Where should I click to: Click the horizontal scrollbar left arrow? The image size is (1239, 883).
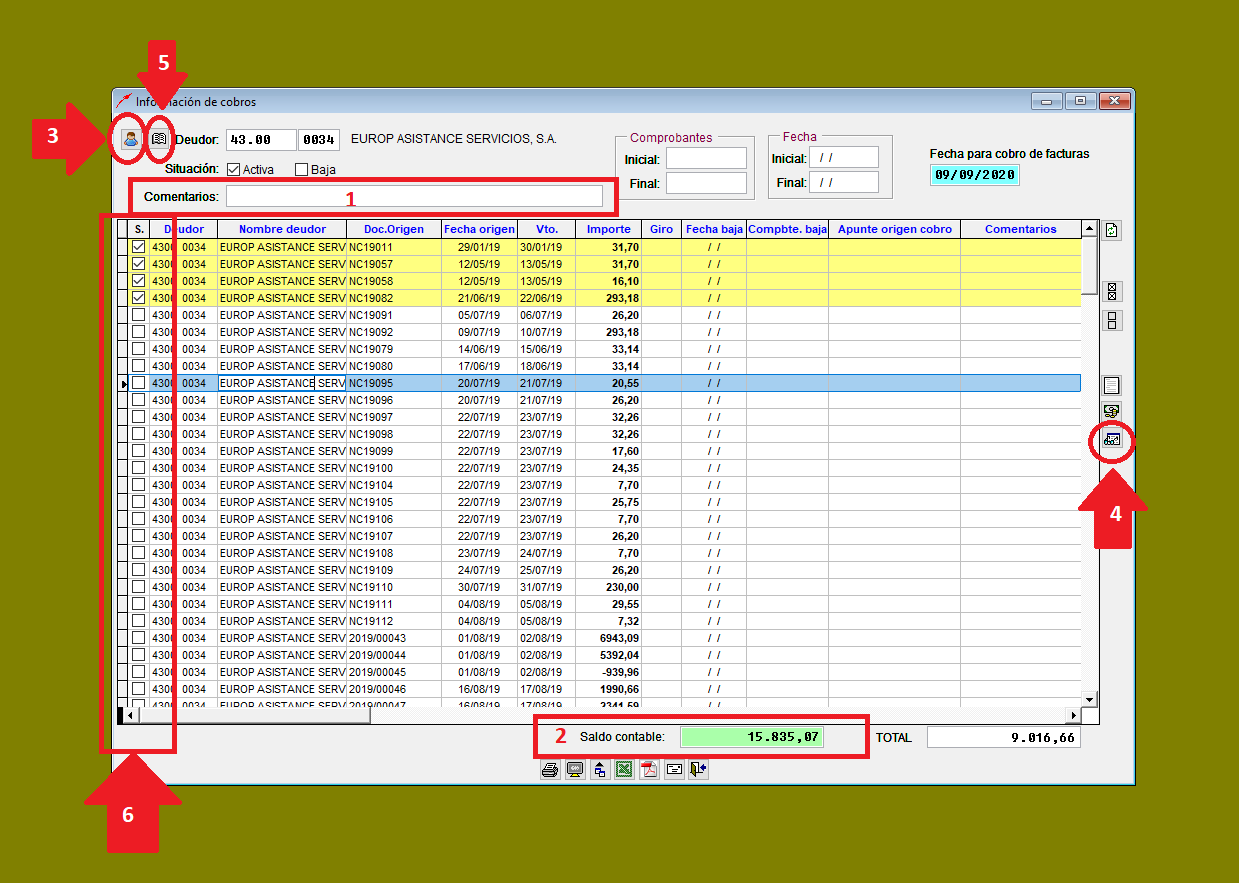pos(132,715)
